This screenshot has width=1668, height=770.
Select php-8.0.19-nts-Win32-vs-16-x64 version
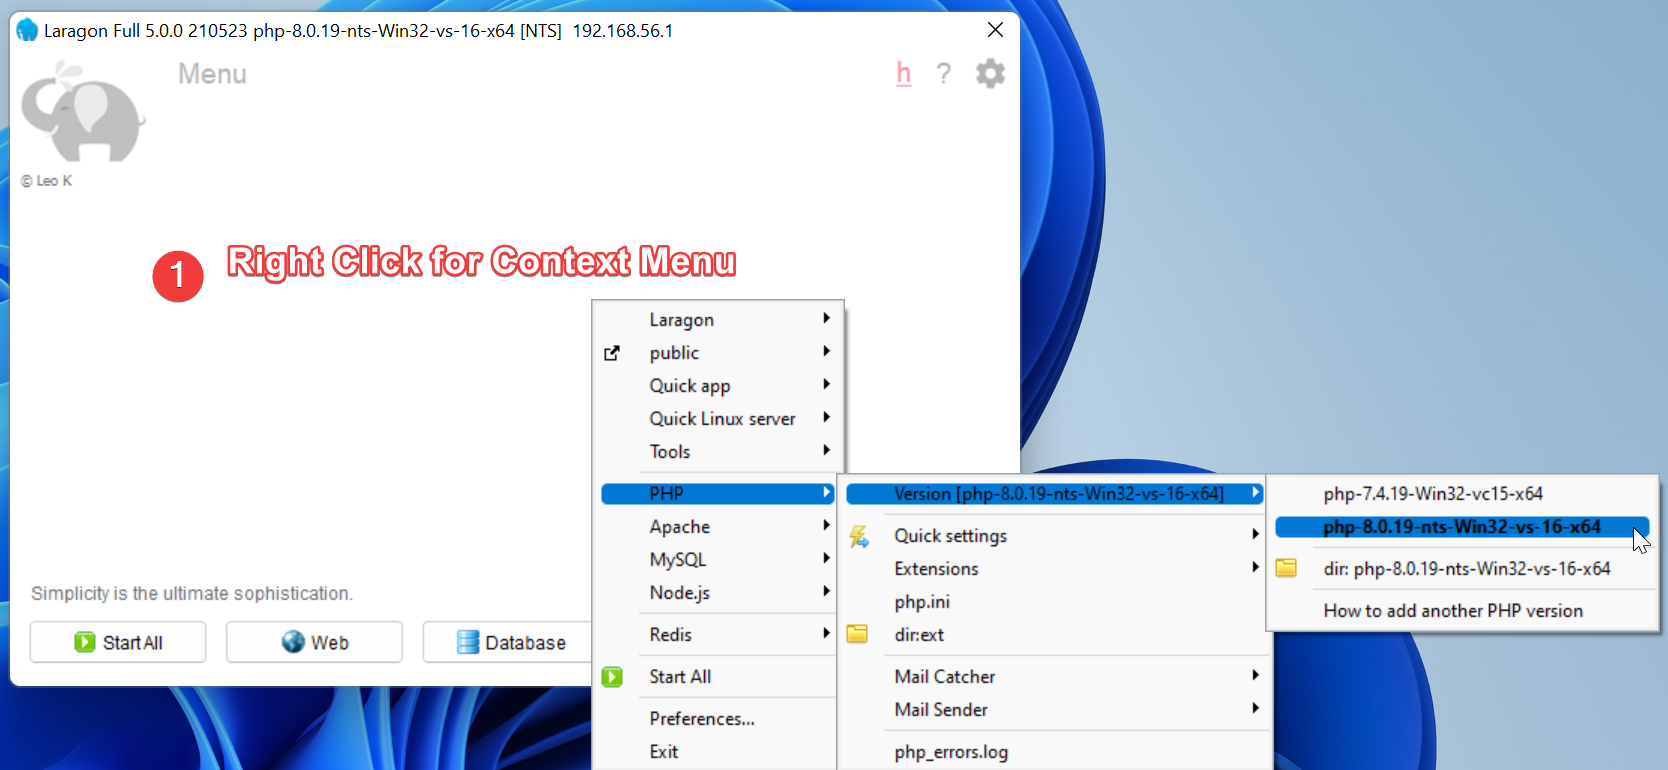(x=1462, y=527)
